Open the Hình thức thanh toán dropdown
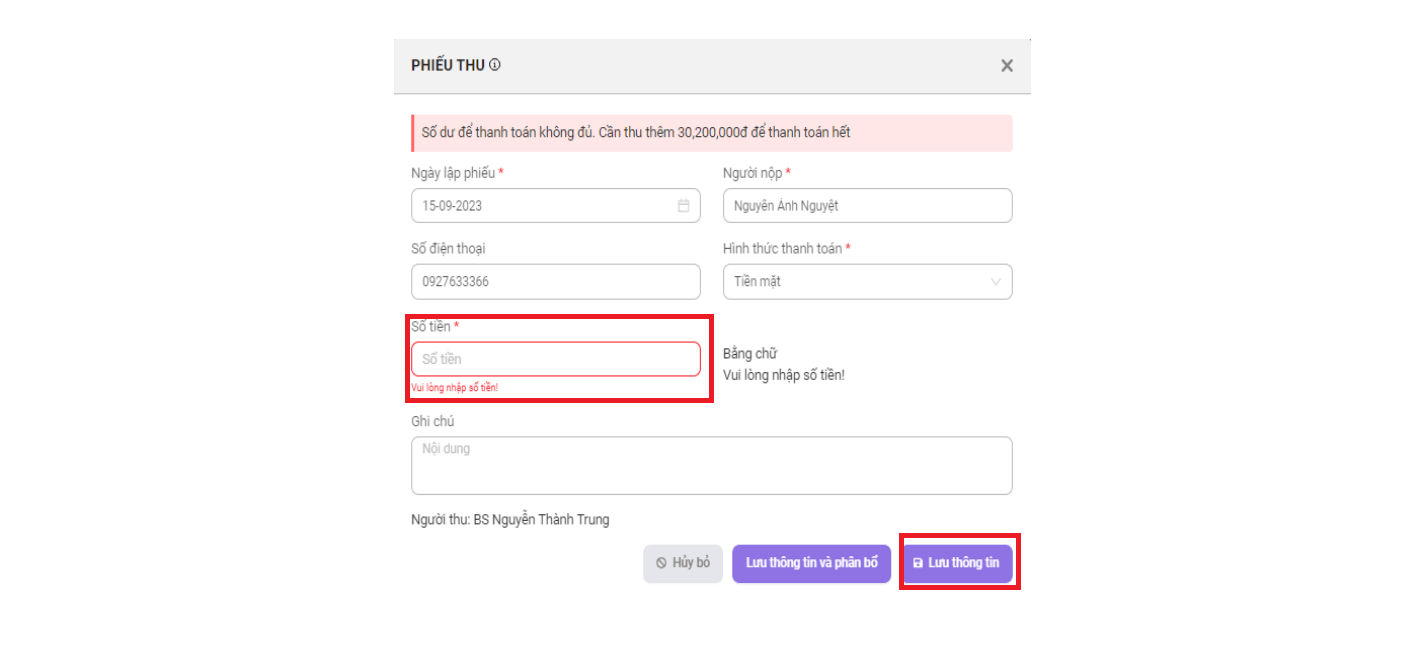1416x672 pixels. (x=867, y=282)
